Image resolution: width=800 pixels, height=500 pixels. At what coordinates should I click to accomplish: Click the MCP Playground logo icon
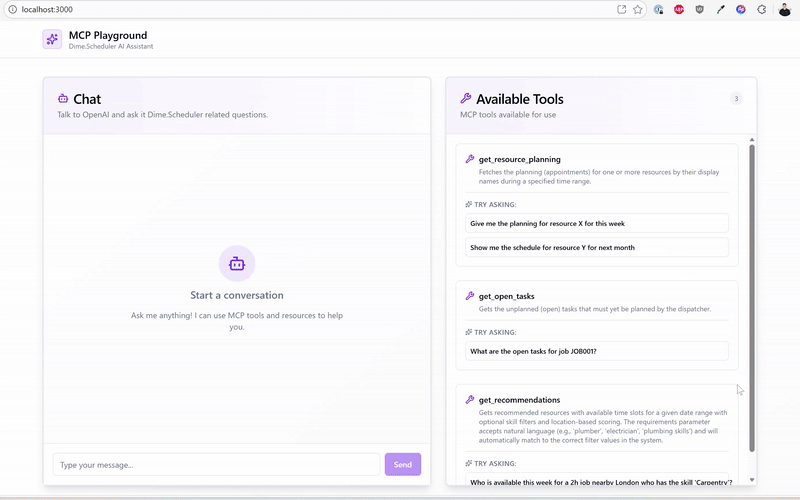tap(52, 39)
